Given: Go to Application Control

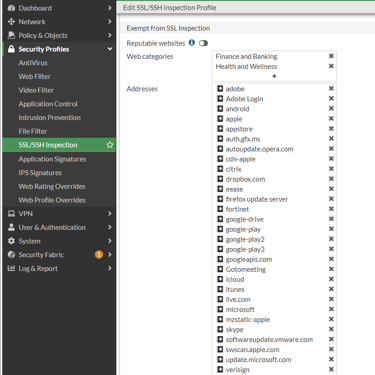Looking at the screenshot, I should (x=48, y=104).
